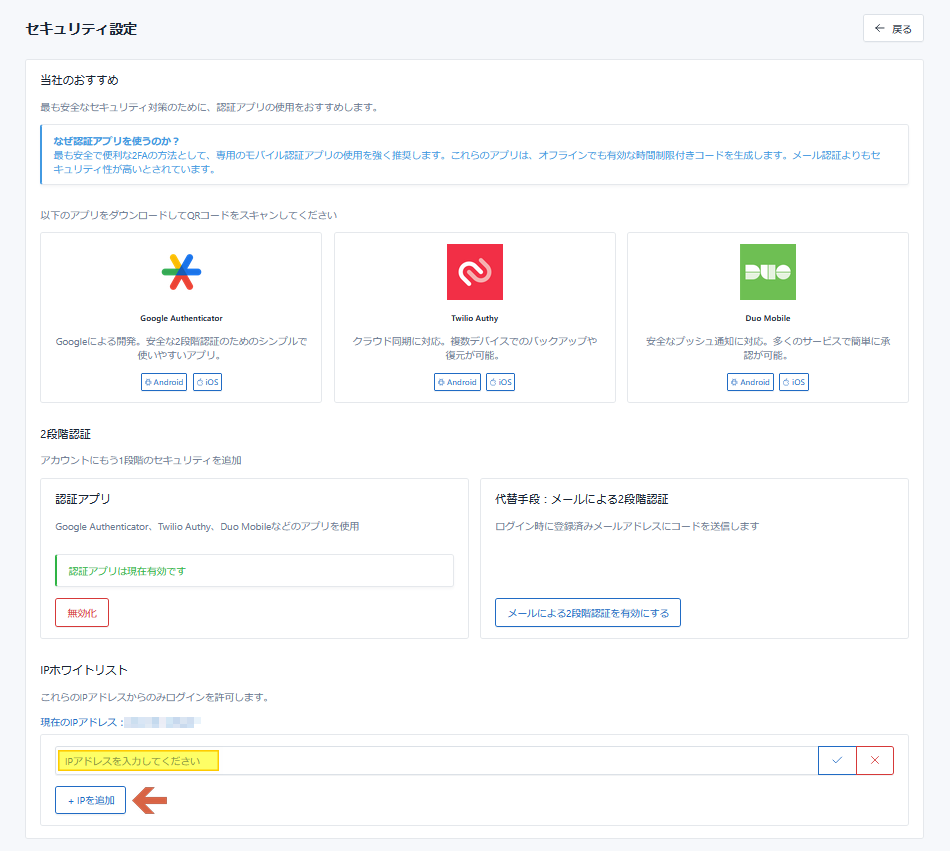This screenshot has height=851, width=950.
Task: Confirm IP entry with the checkmark icon
Action: [x=837, y=761]
